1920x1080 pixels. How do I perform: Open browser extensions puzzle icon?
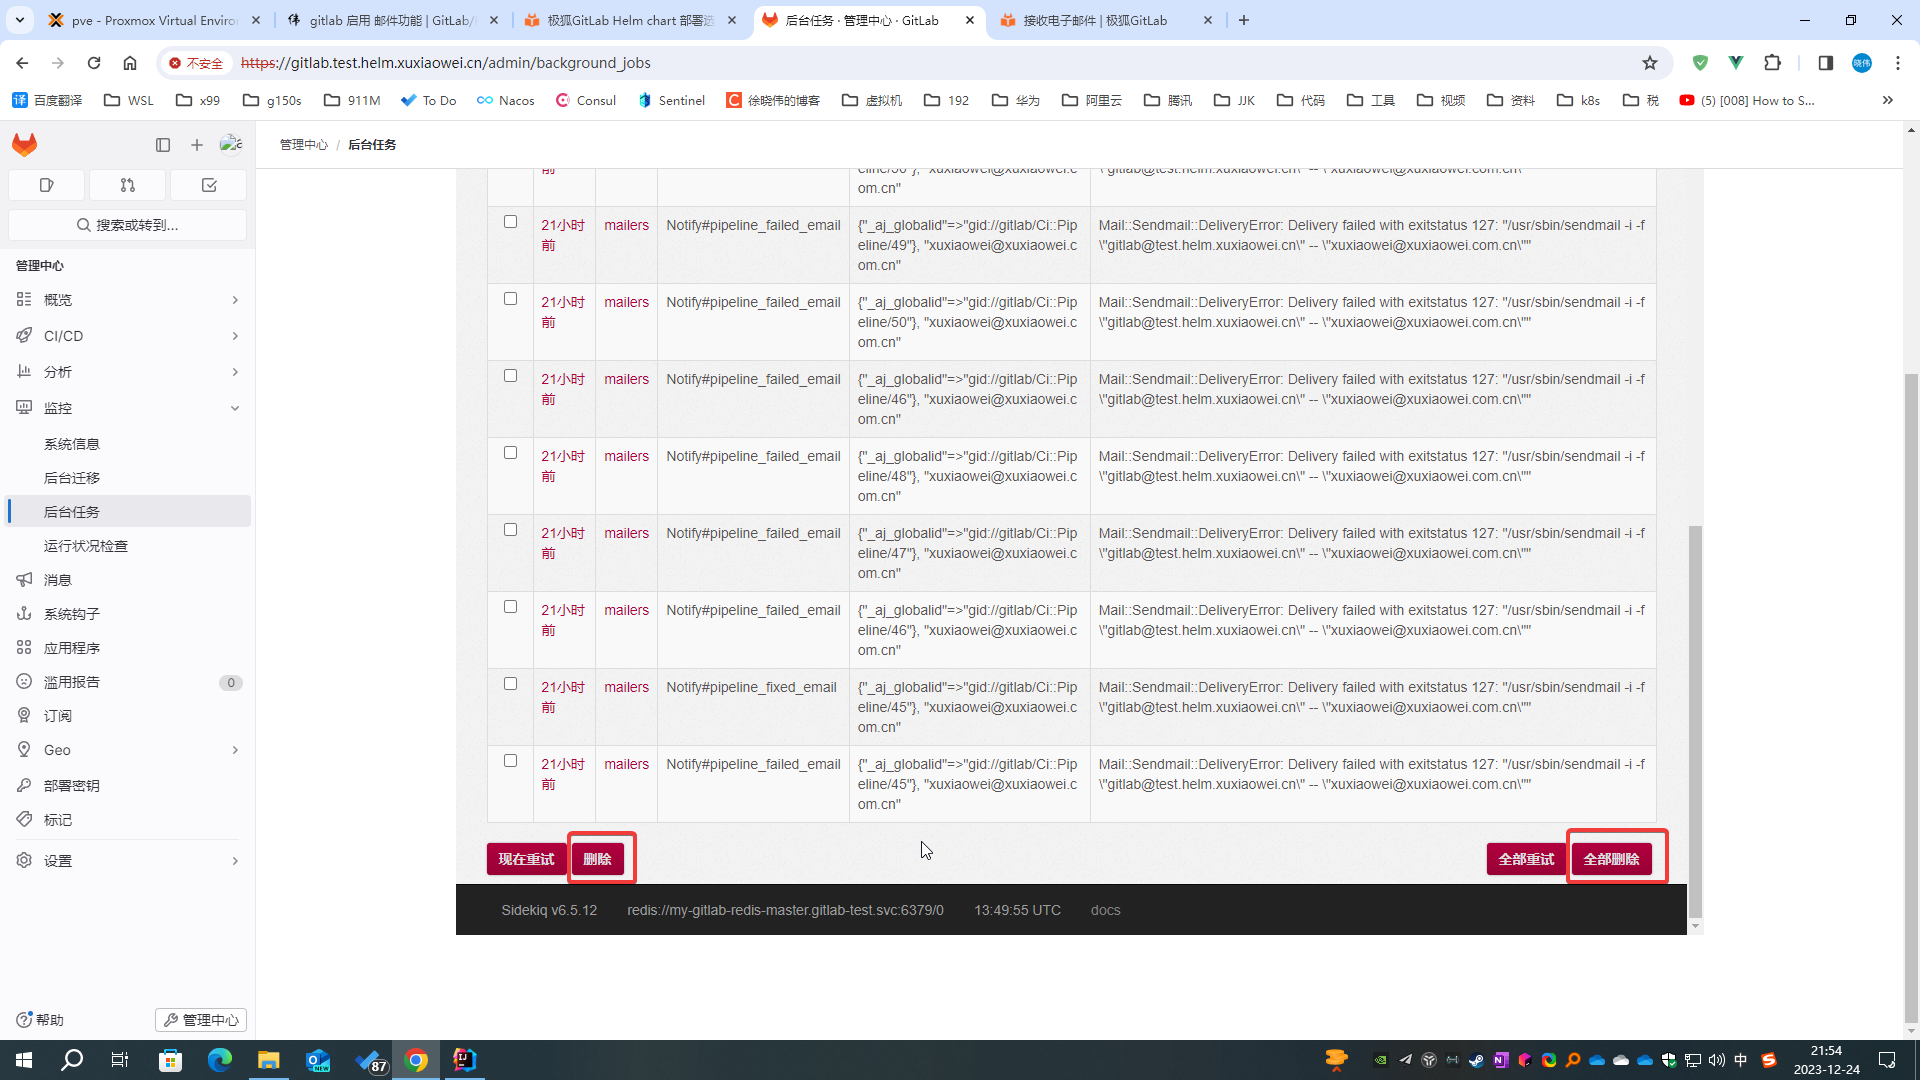tap(1773, 63)
